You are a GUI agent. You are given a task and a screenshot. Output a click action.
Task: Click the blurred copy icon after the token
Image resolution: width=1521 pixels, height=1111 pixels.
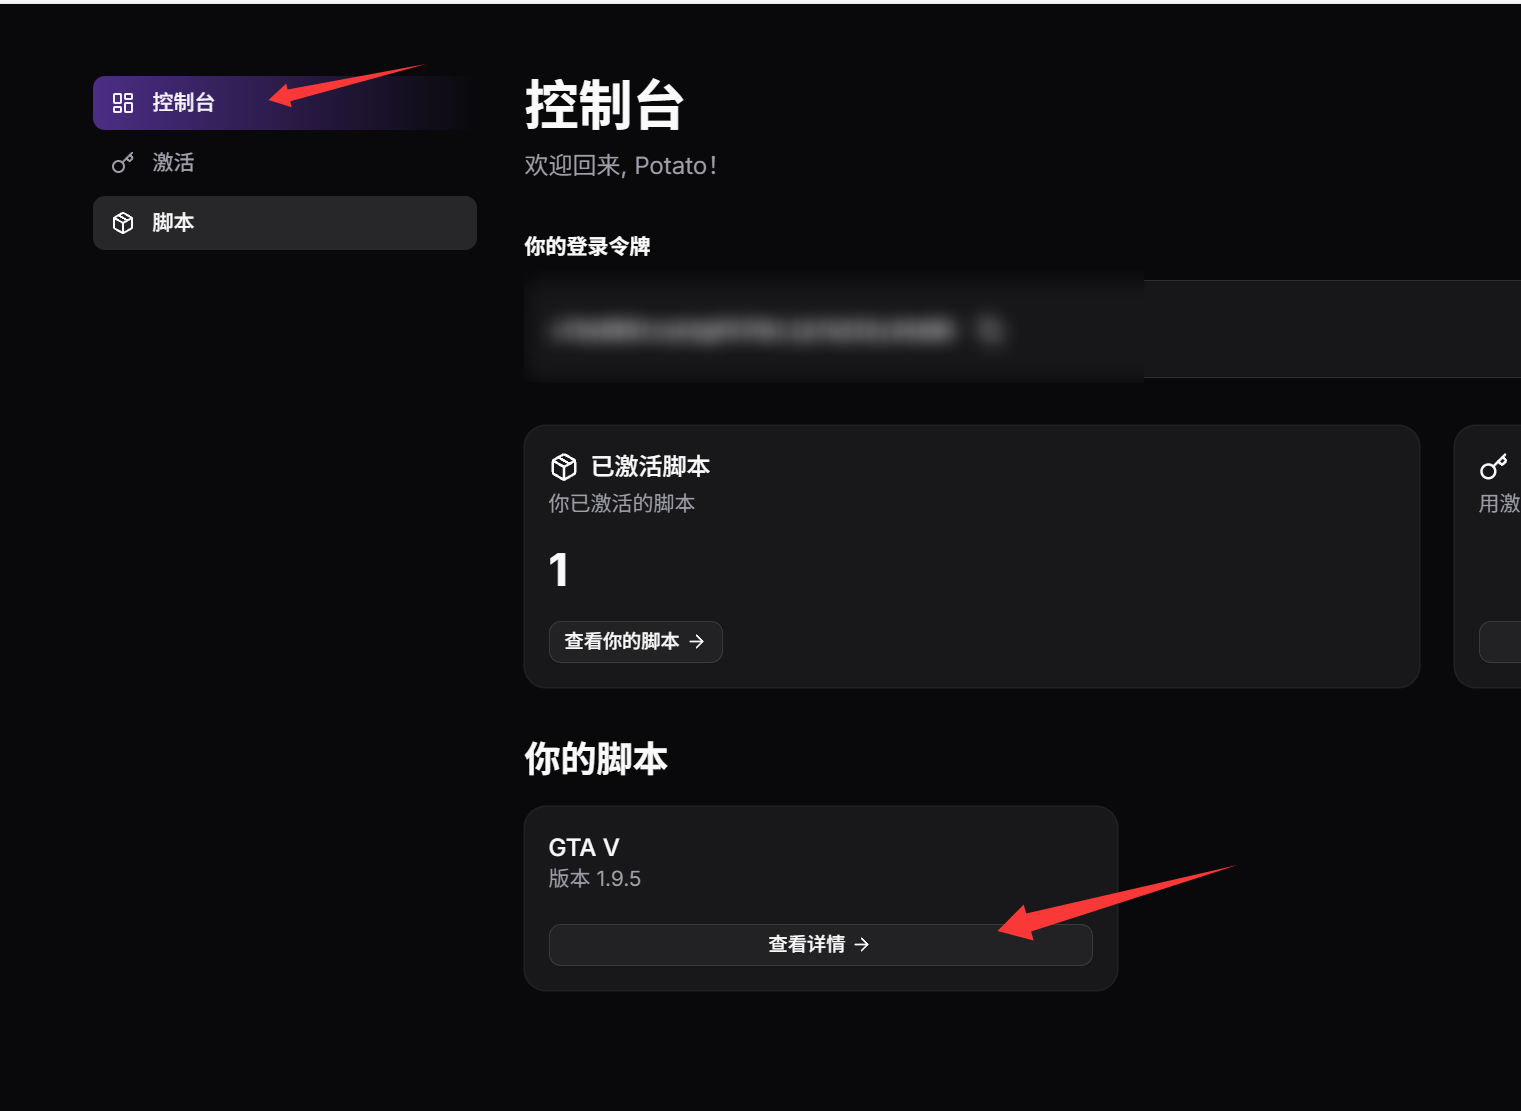(x=990, y=330)
